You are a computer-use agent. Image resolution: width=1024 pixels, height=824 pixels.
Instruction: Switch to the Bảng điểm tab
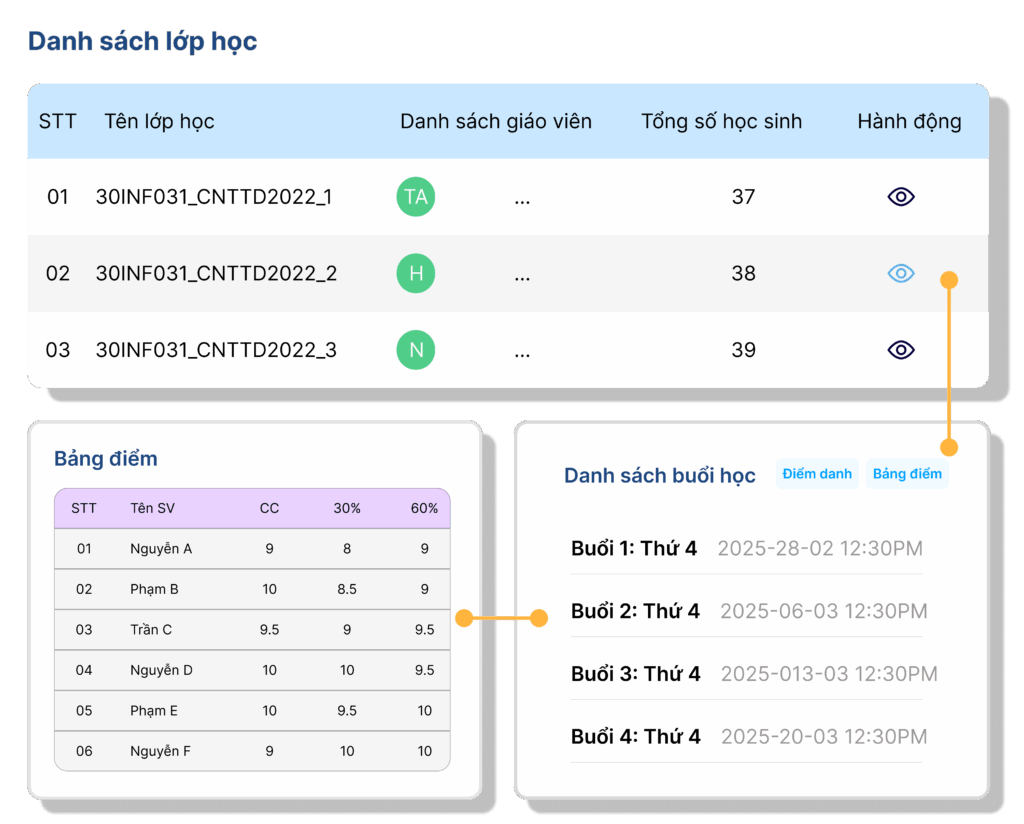click(x=907, y=474)
